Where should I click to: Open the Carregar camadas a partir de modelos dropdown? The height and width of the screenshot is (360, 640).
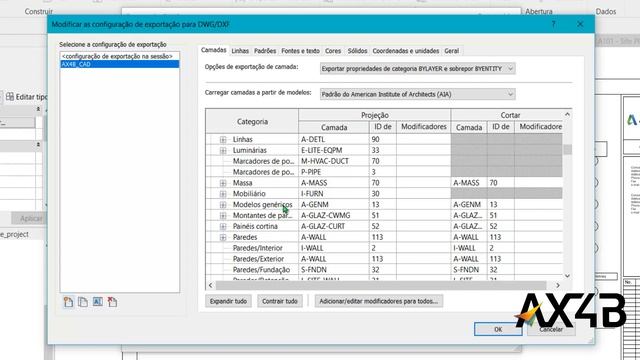(x=417, y=94)
